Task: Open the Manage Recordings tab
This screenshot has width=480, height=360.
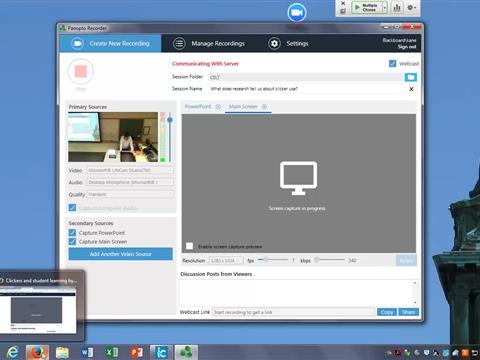Action: tap(209, 43)
